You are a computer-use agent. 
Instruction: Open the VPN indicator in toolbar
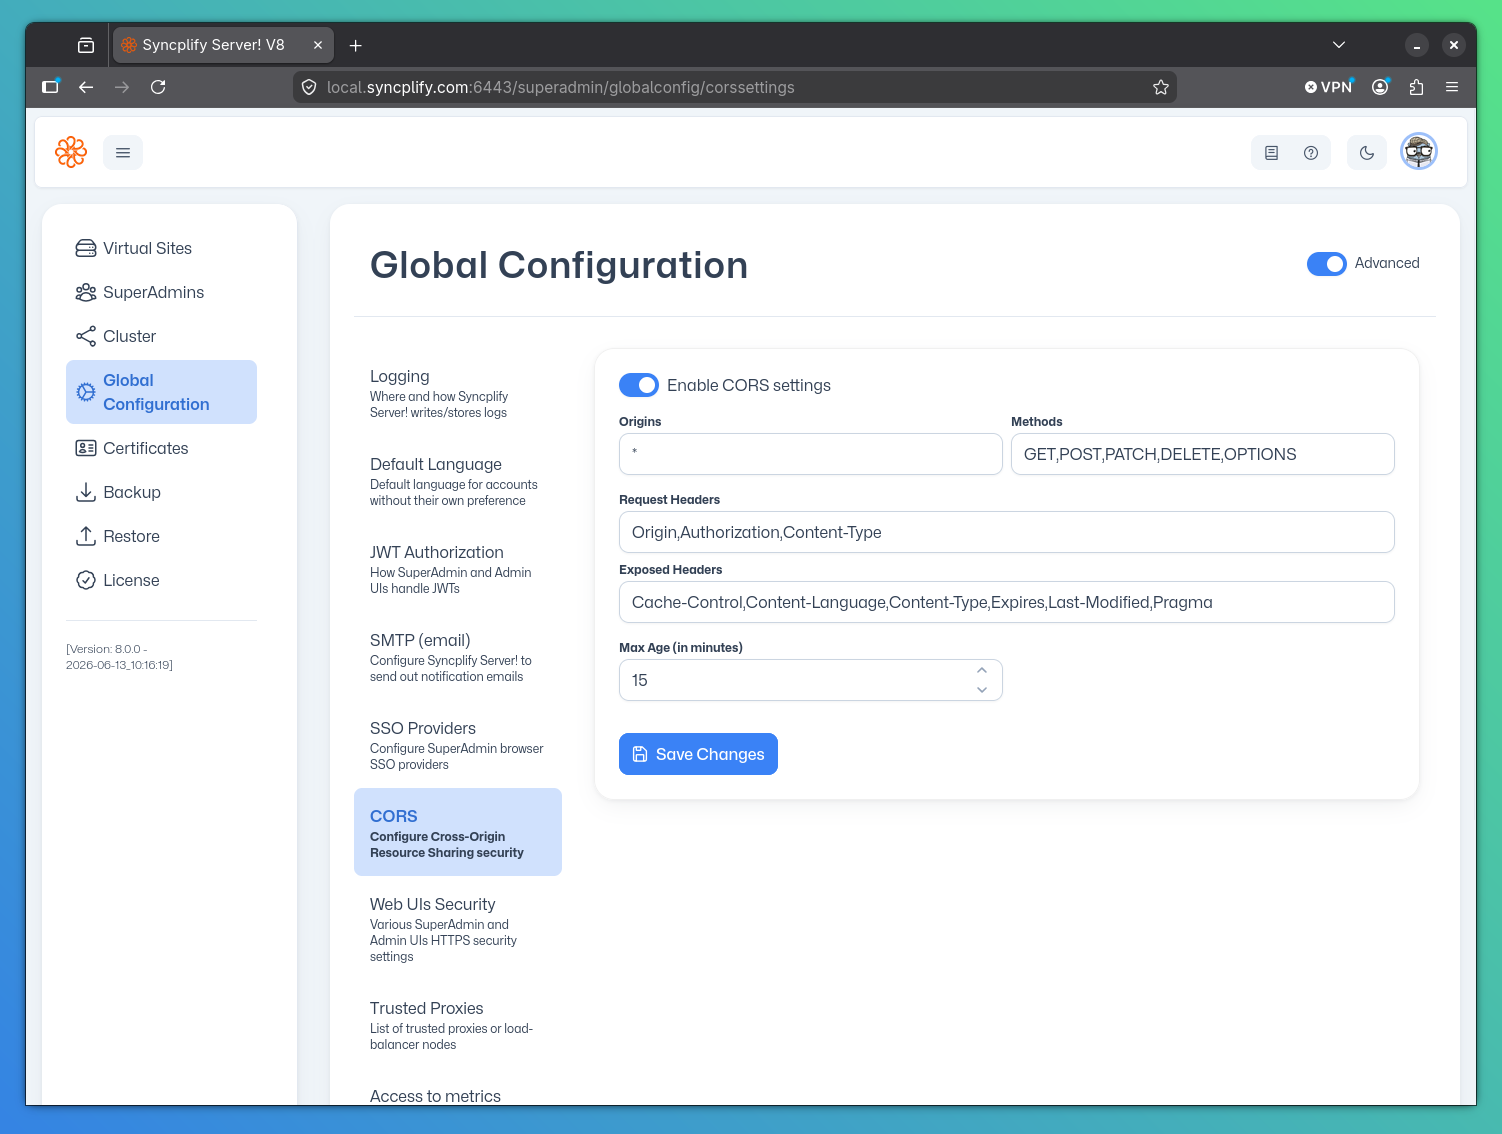pyautogui.click(x=1329, y=87)
